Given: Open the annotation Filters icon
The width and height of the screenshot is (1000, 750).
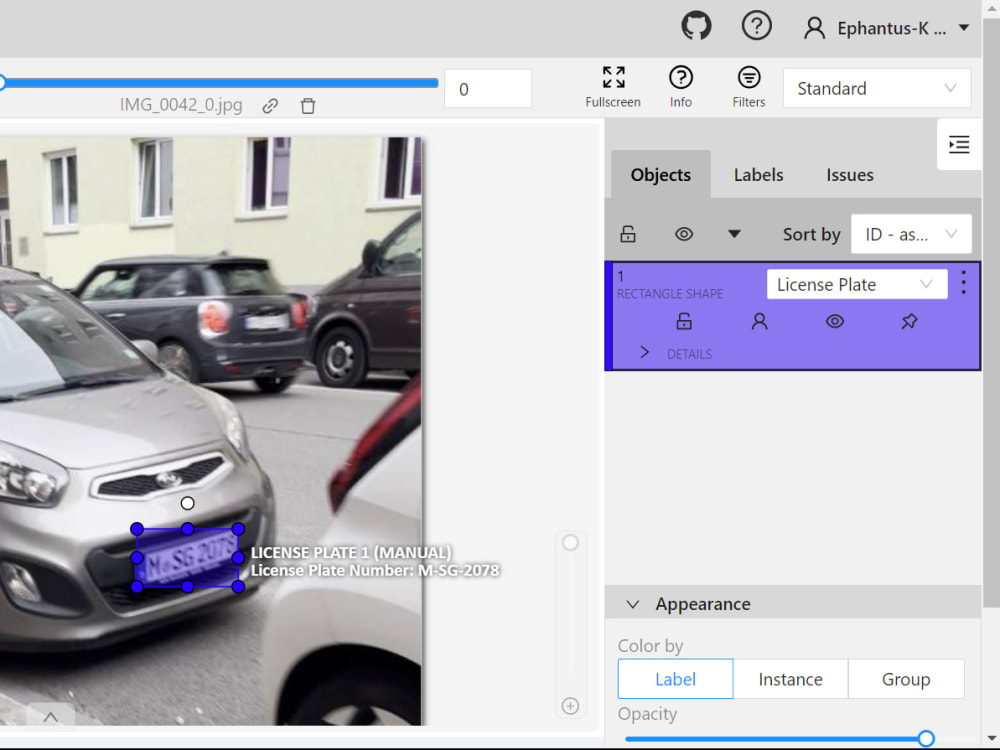Looking at the screenshot, I should [748, 80].
